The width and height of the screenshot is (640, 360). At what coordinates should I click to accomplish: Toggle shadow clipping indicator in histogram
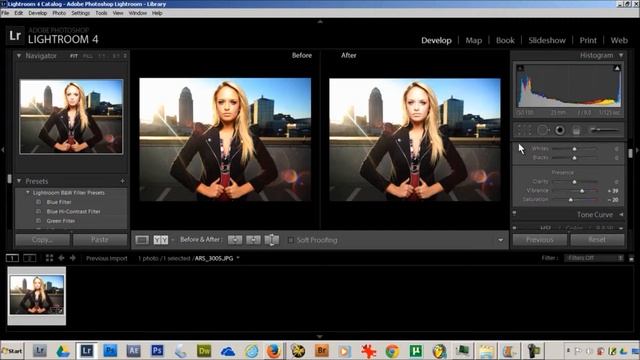tap(520, 68)
